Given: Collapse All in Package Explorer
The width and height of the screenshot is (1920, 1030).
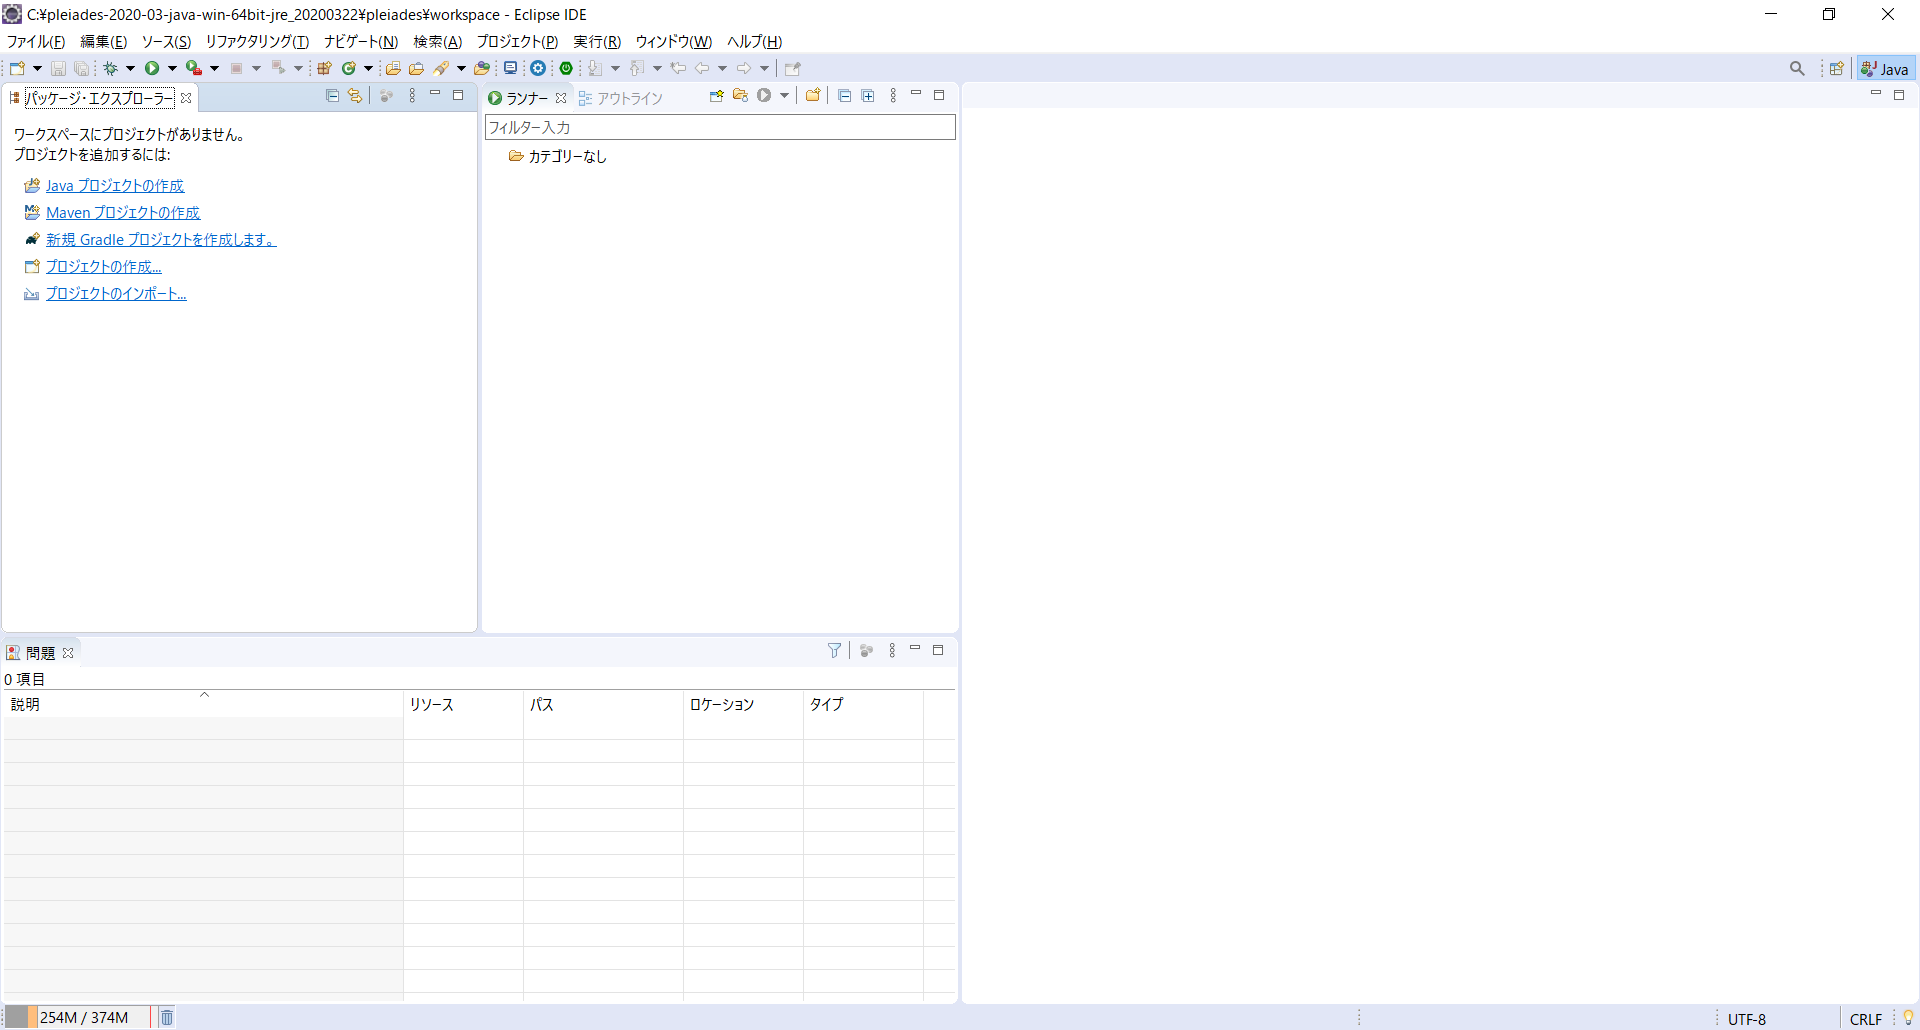Looking at the screenshot, I should point(332,96).
